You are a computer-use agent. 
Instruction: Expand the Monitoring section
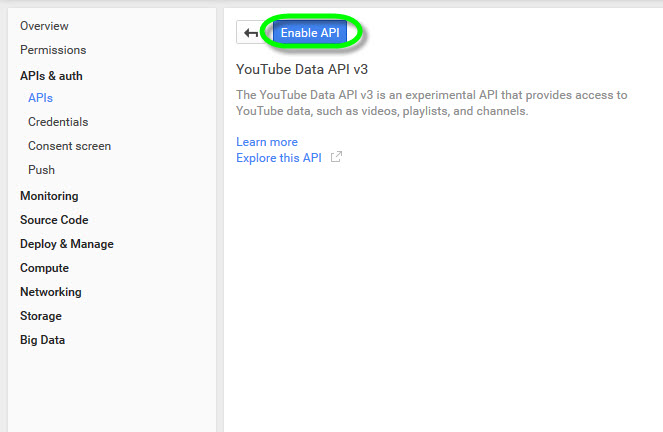49,196
